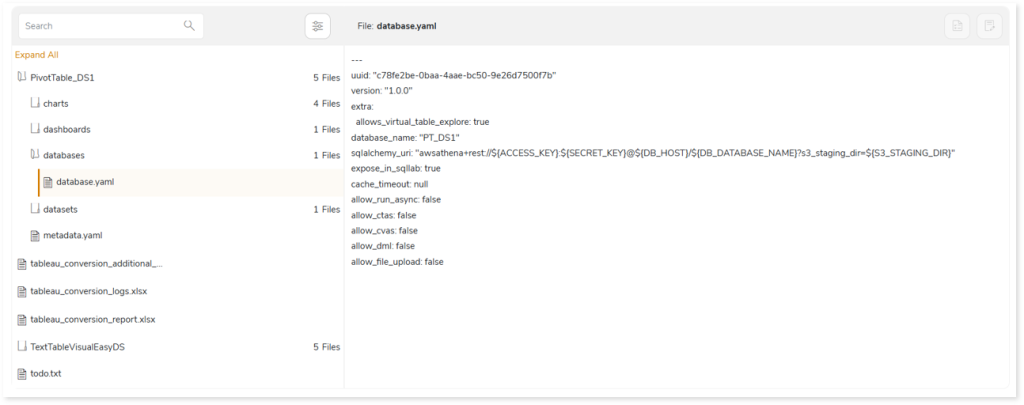Click the file icon beside tableau_conversion_report.xlsx
The height and width of the screenshot is (405, 1024).
point(22,320)
